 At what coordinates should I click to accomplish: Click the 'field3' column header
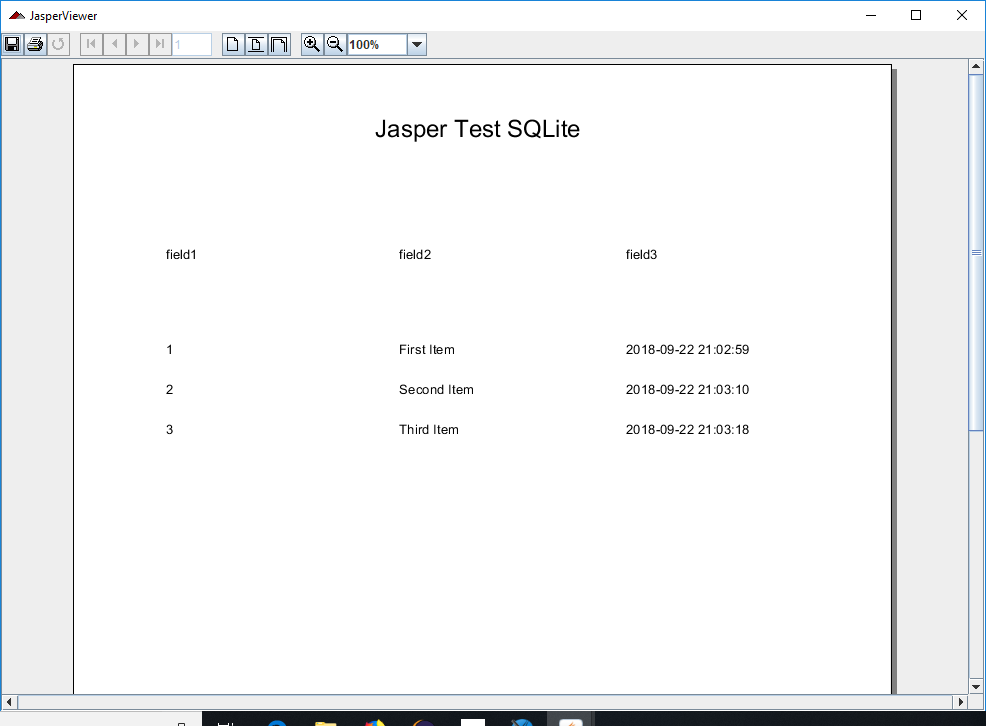pyautogui.click(x=641, y=255)
